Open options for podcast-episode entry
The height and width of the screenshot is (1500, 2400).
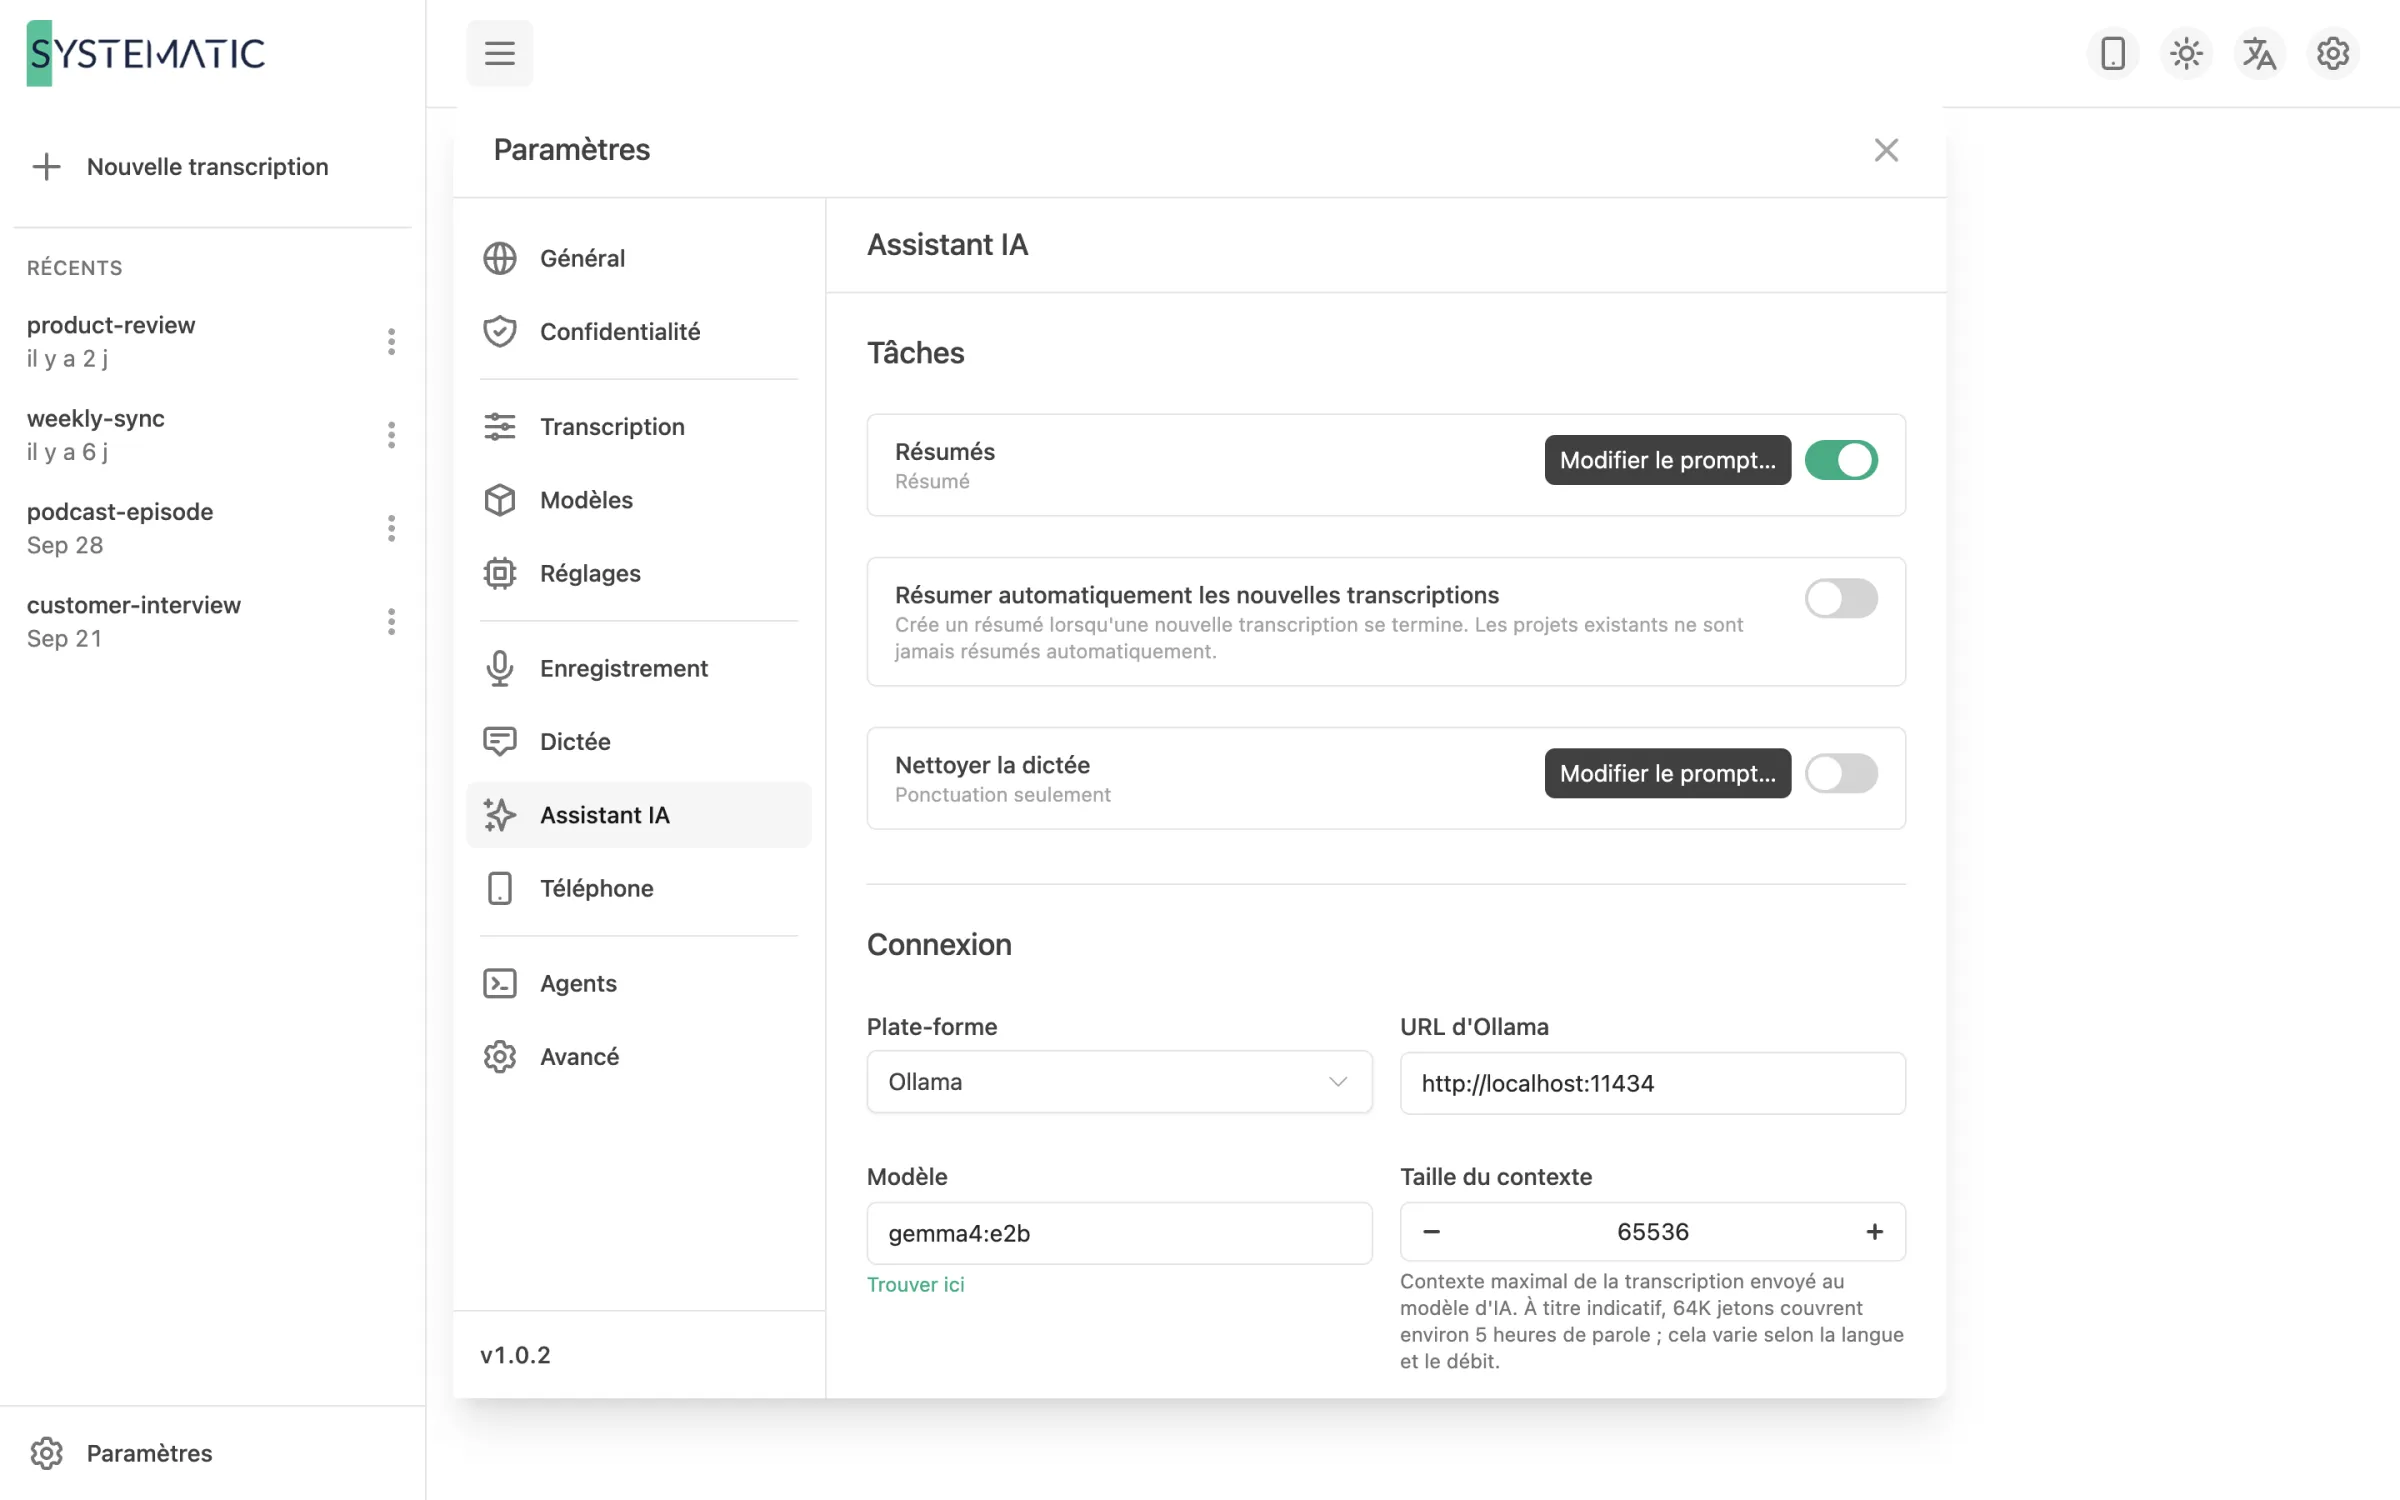[391, 528]
